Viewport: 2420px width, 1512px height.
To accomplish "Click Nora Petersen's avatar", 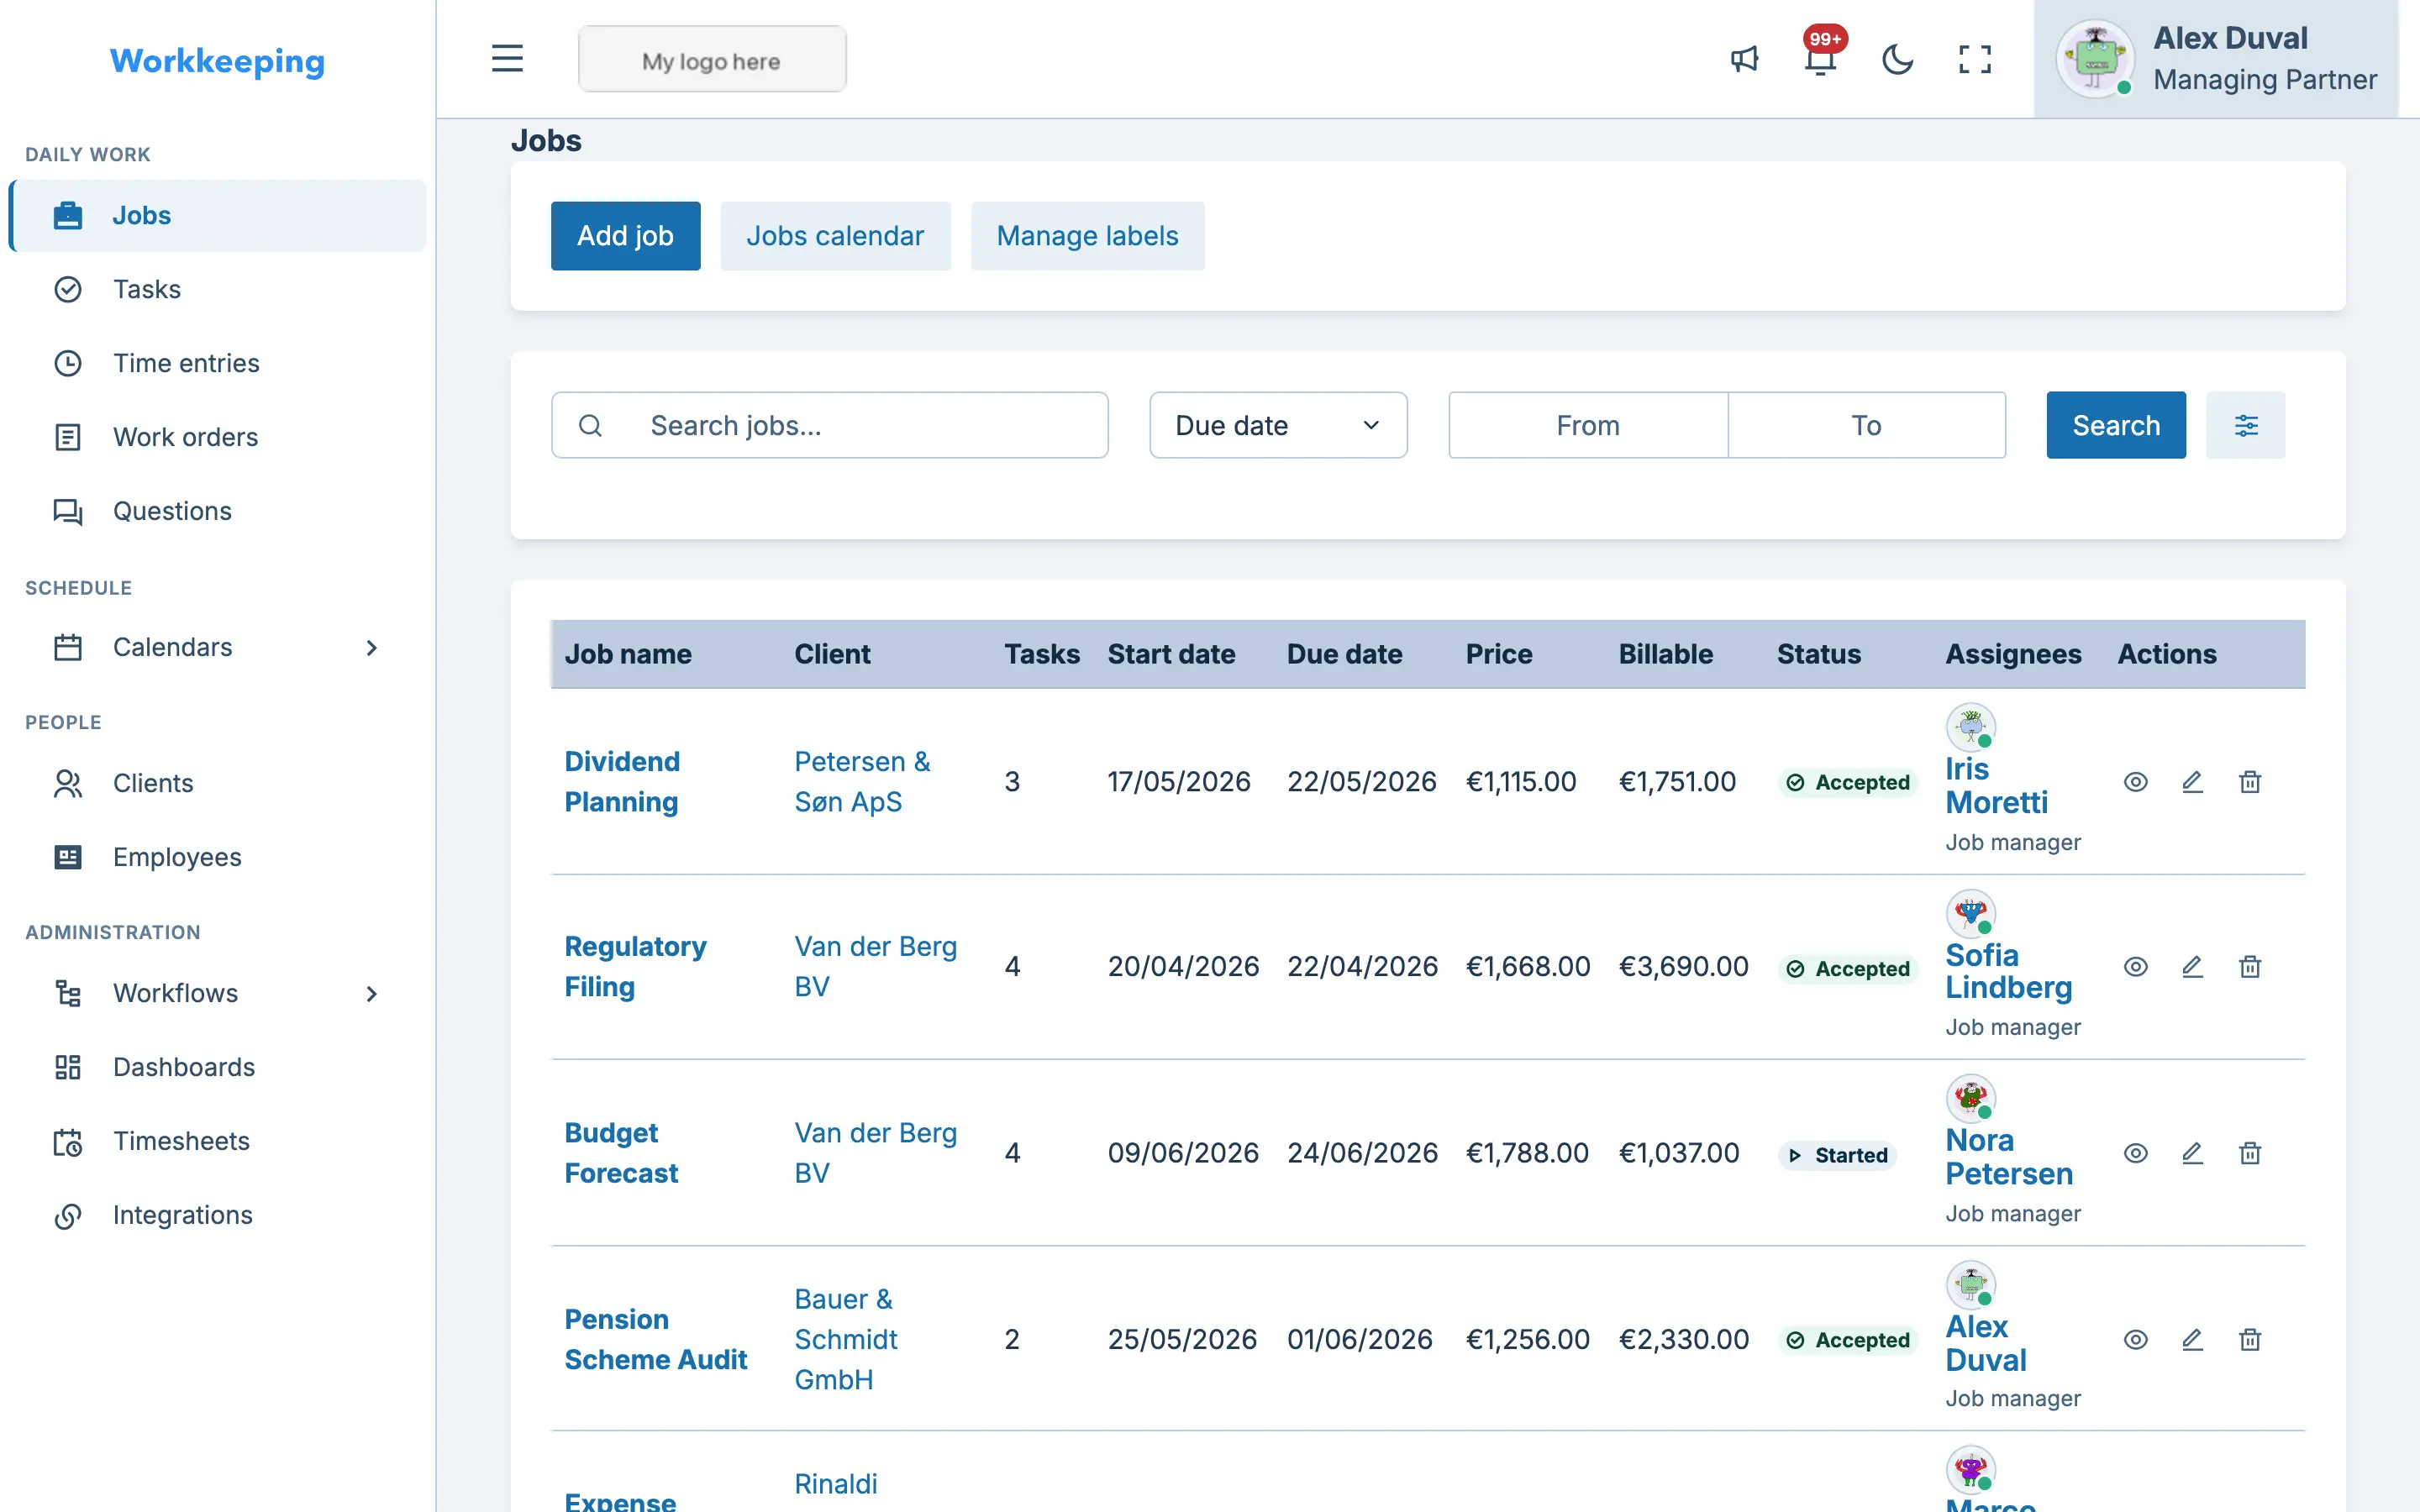I will tap(1970, 1098).
